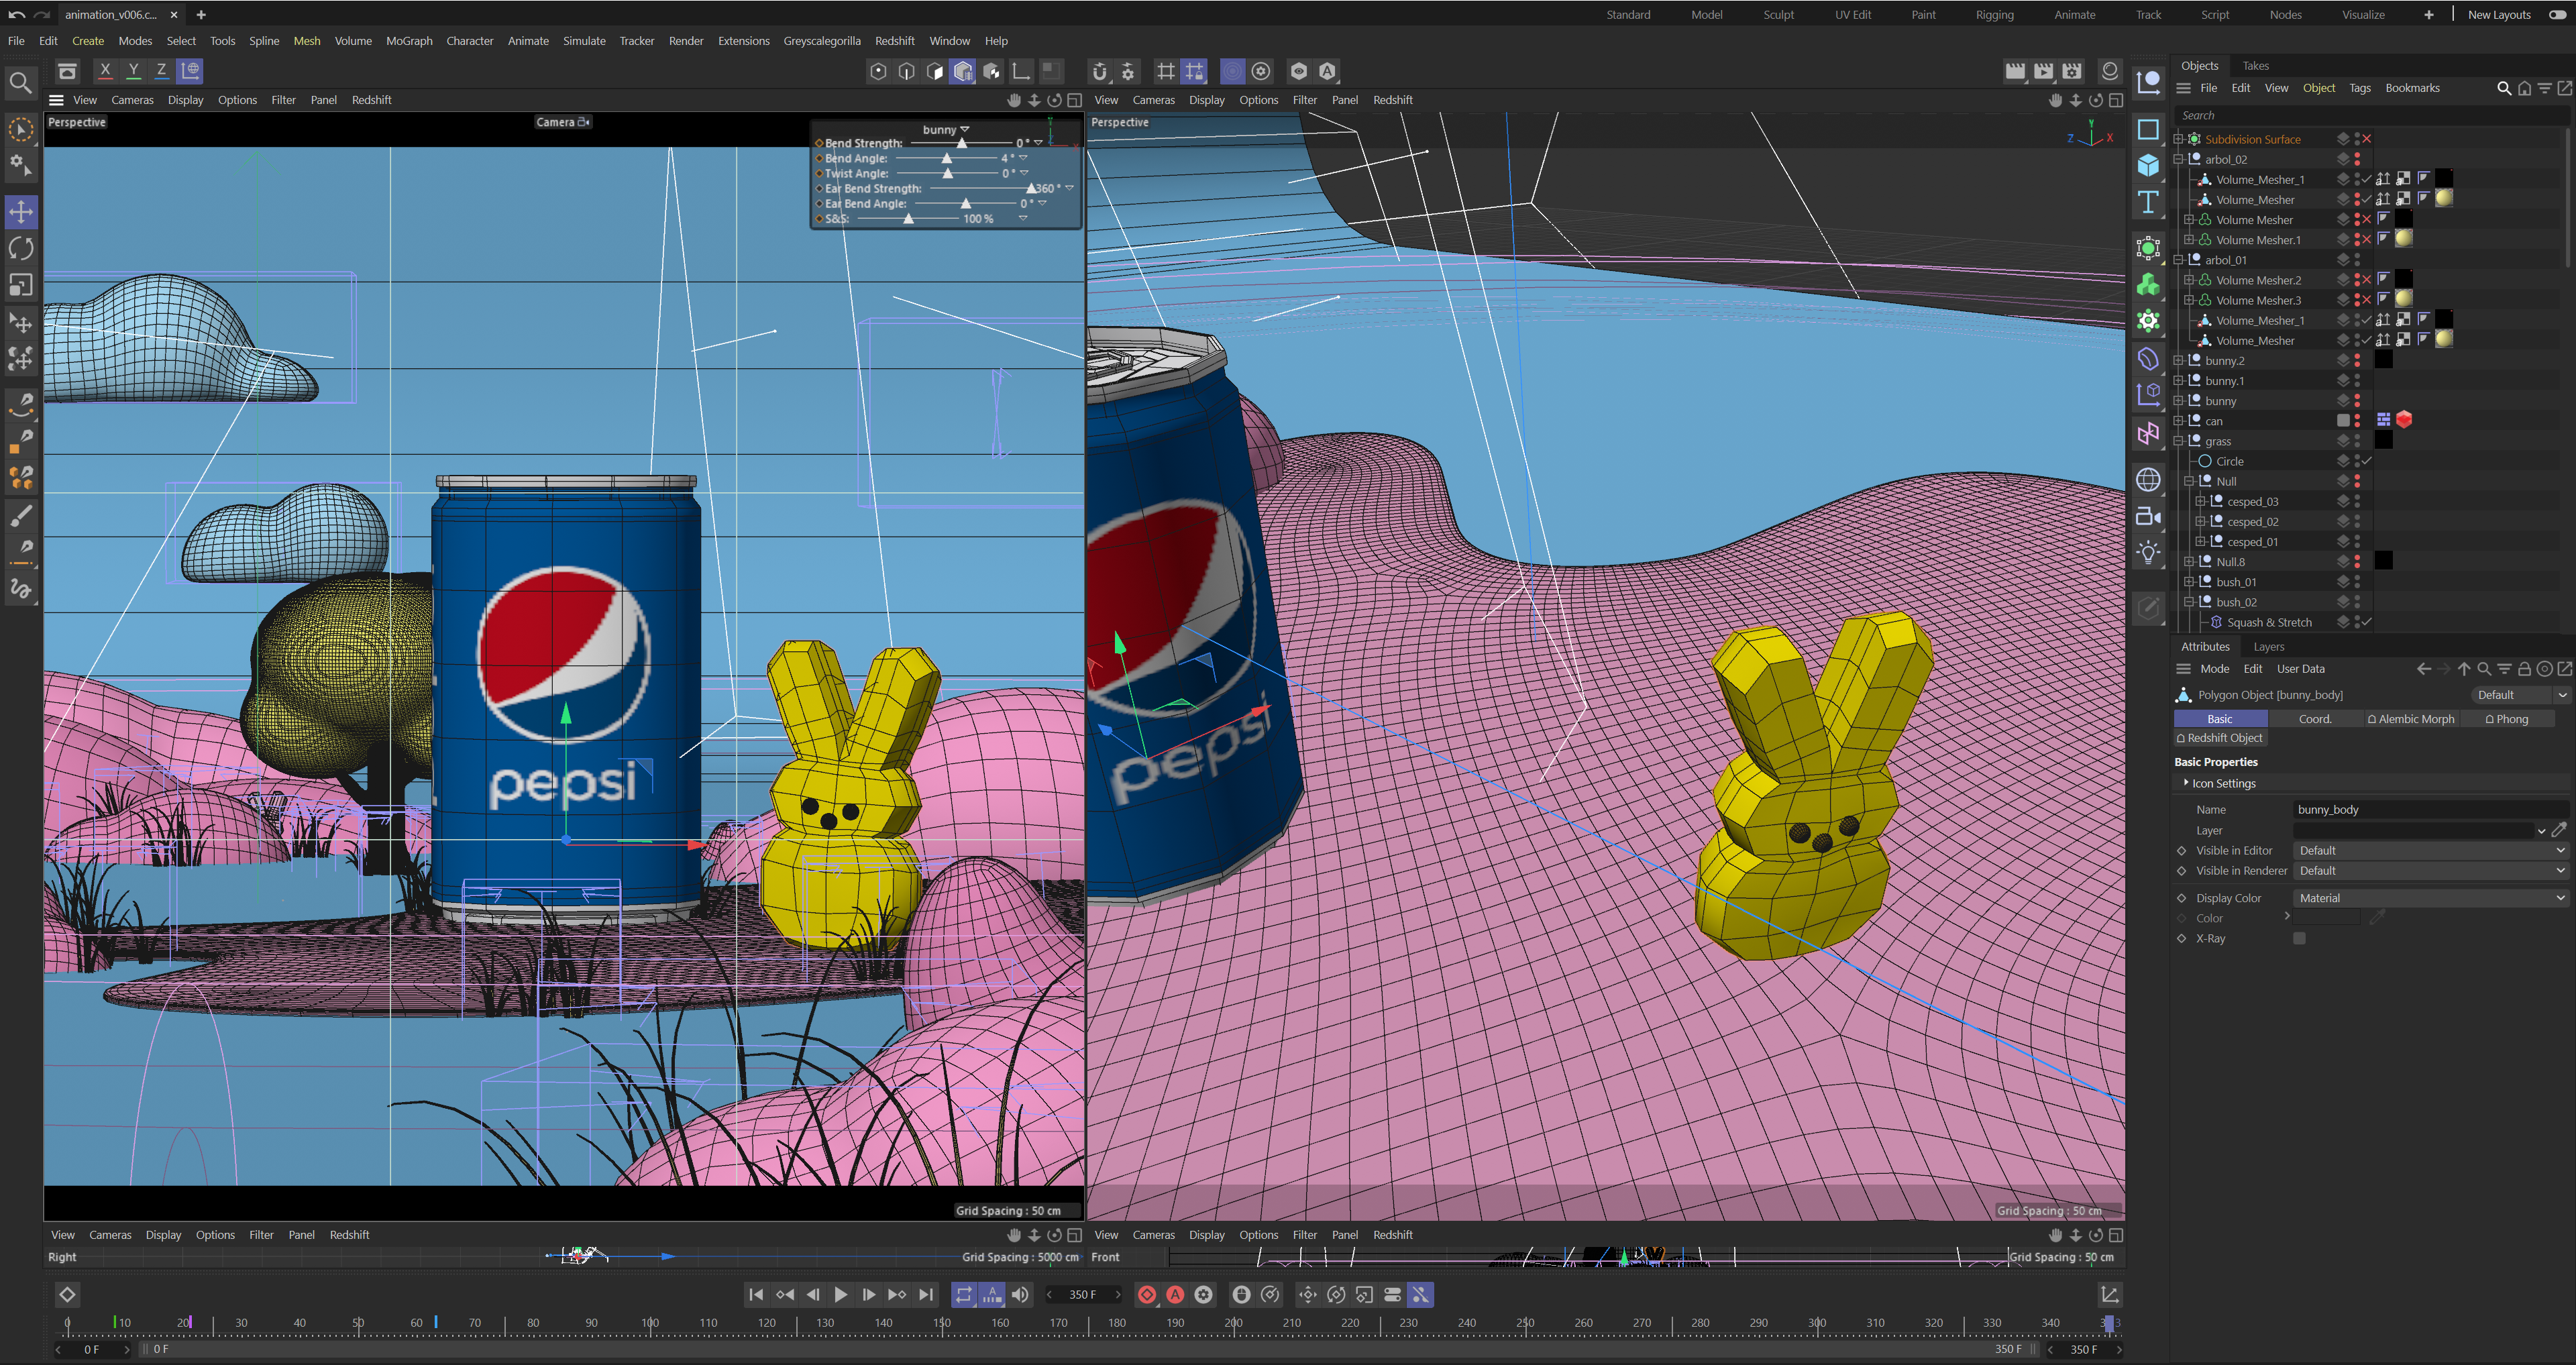This screenshot has height=1365, width=2576.
Task: Open the User Data menu in Attributes
Action: click(2300, 669)
